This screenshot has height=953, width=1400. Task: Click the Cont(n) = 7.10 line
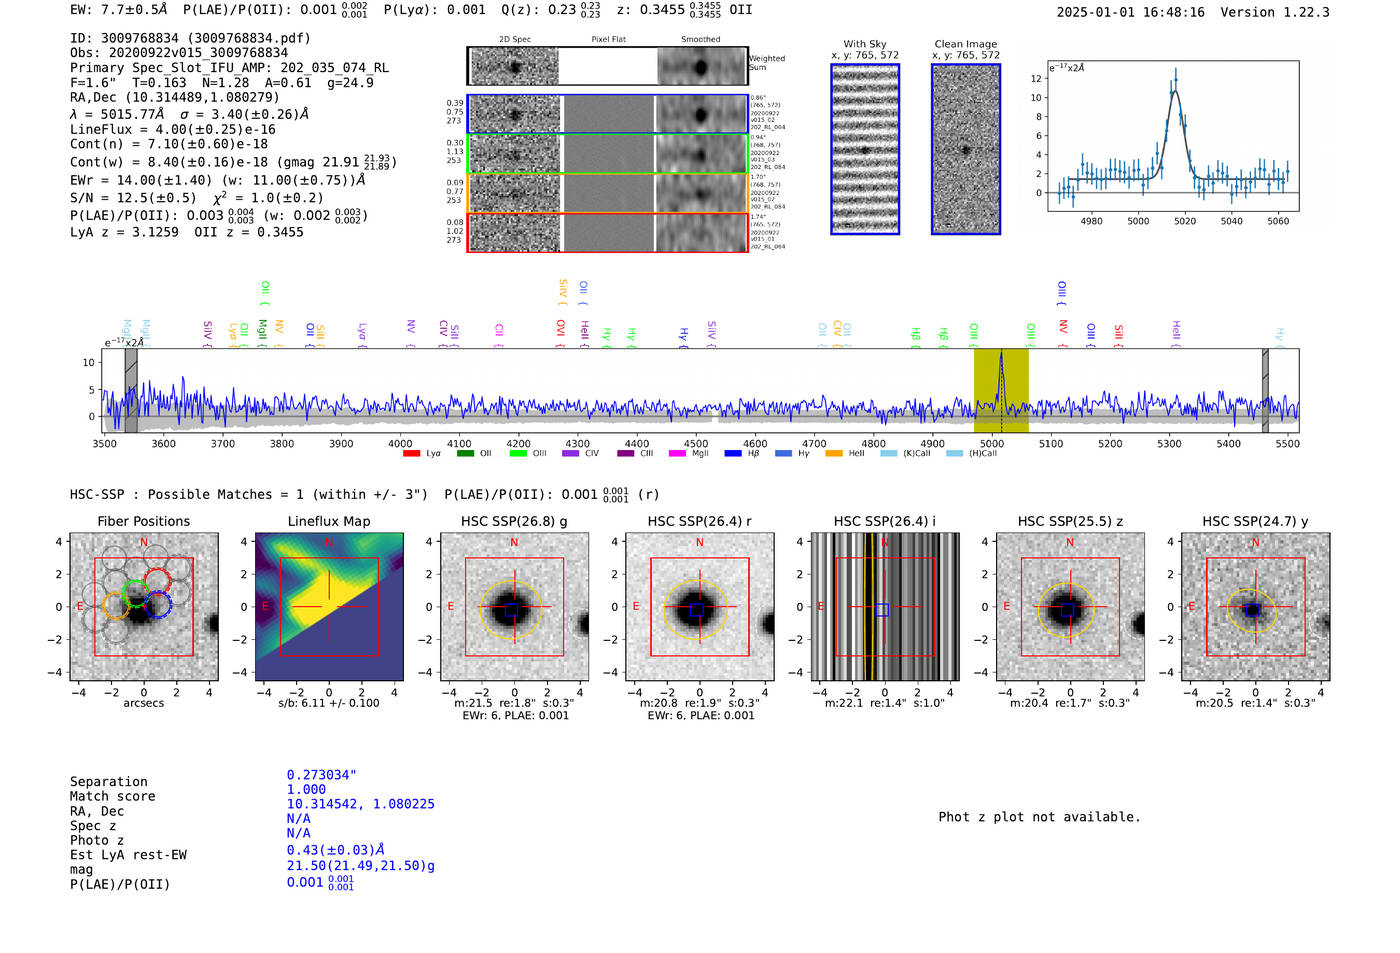click(x=169, y=144)
